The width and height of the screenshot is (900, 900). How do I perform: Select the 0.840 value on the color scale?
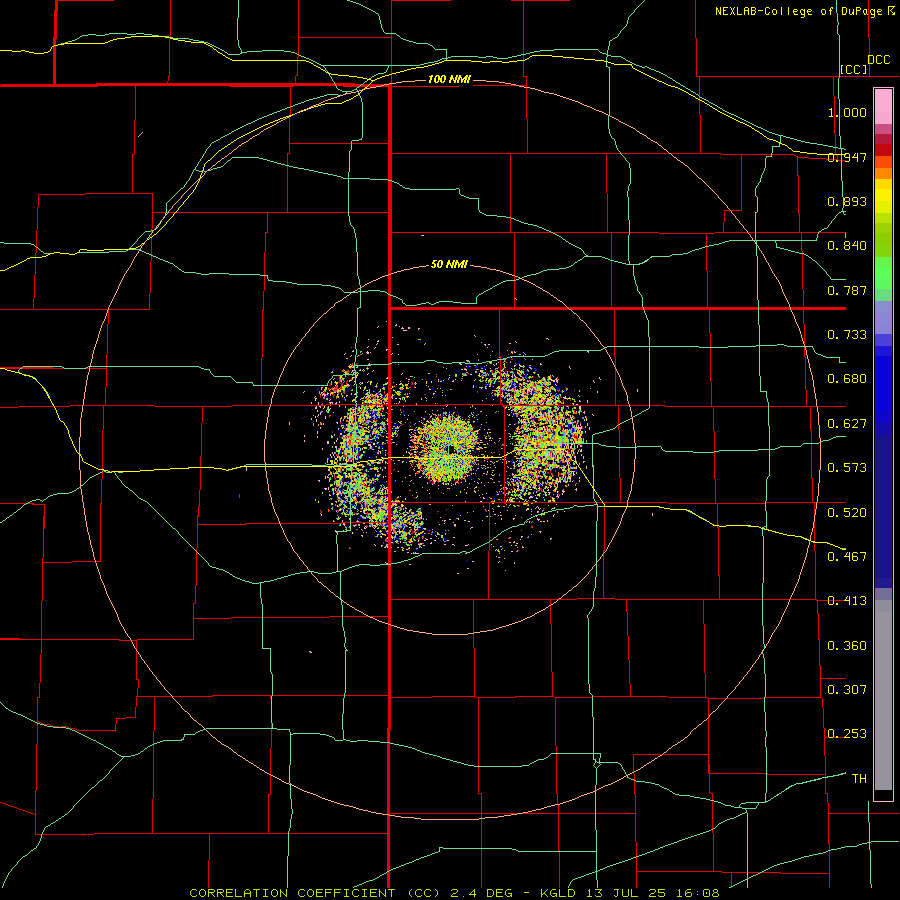pyautogui.click(x=847, y=246)
